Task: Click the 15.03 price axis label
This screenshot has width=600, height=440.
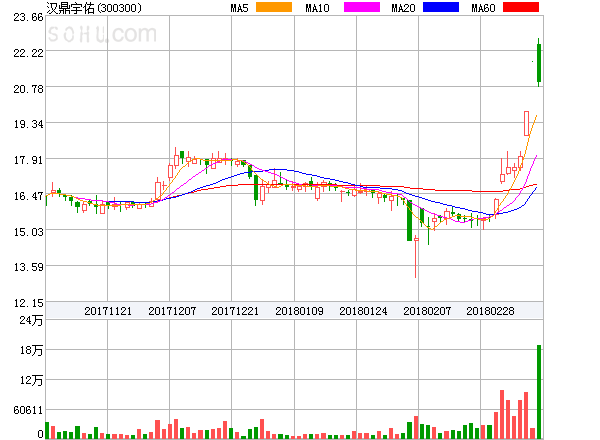Action: [28, 232]
